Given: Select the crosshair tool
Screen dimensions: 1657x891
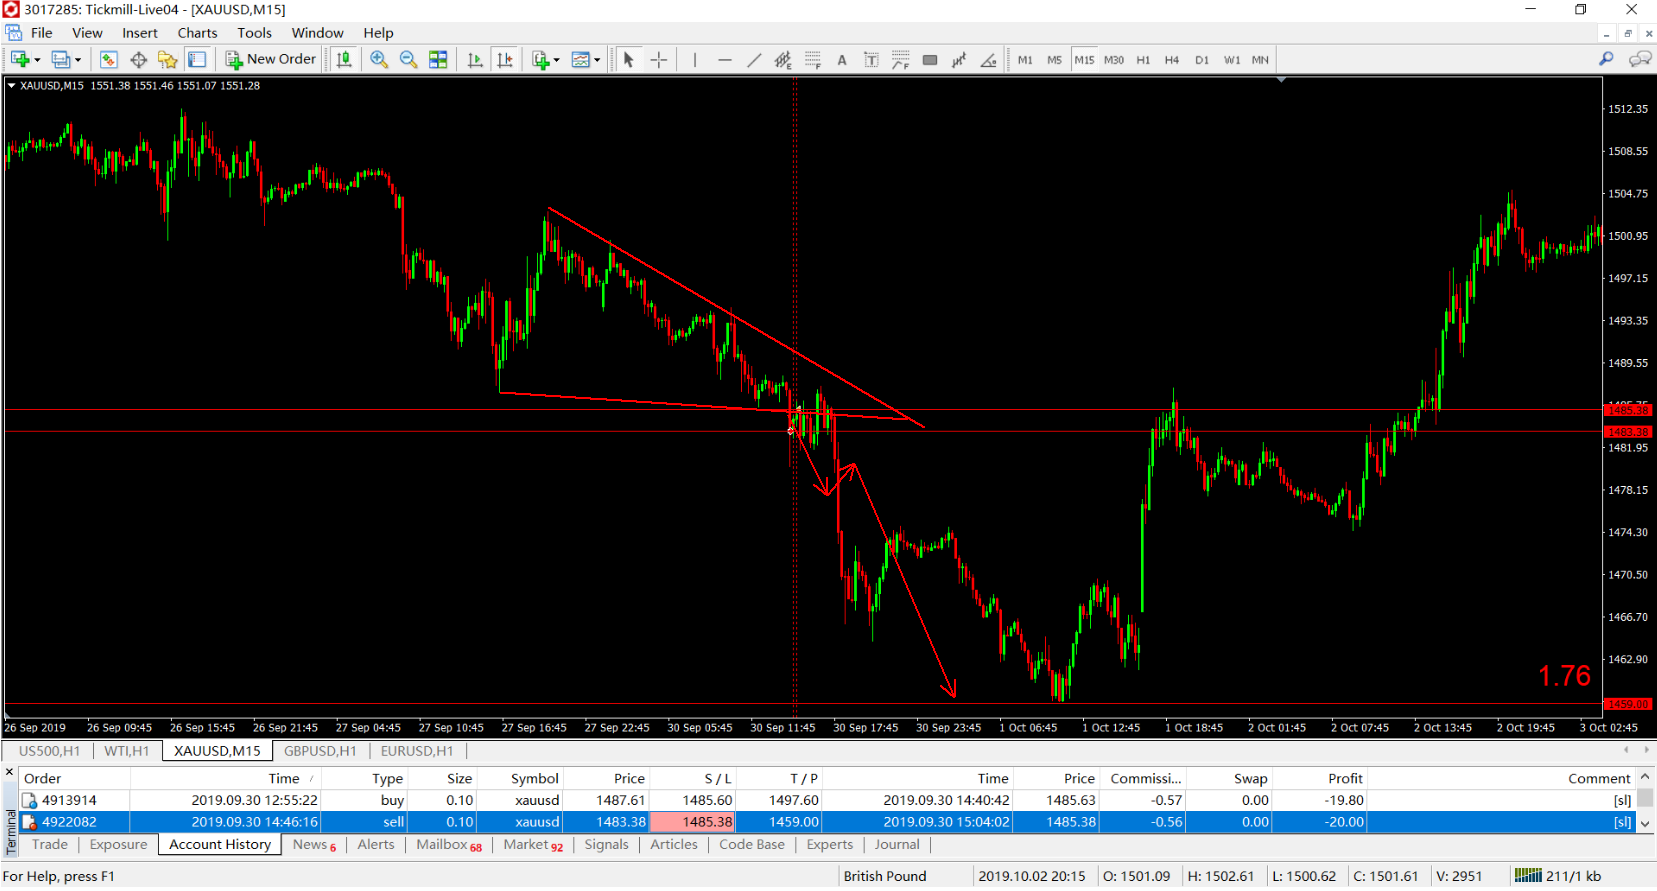Looking at the screenshot, I should pyautogui.click(x=659, y=60).
